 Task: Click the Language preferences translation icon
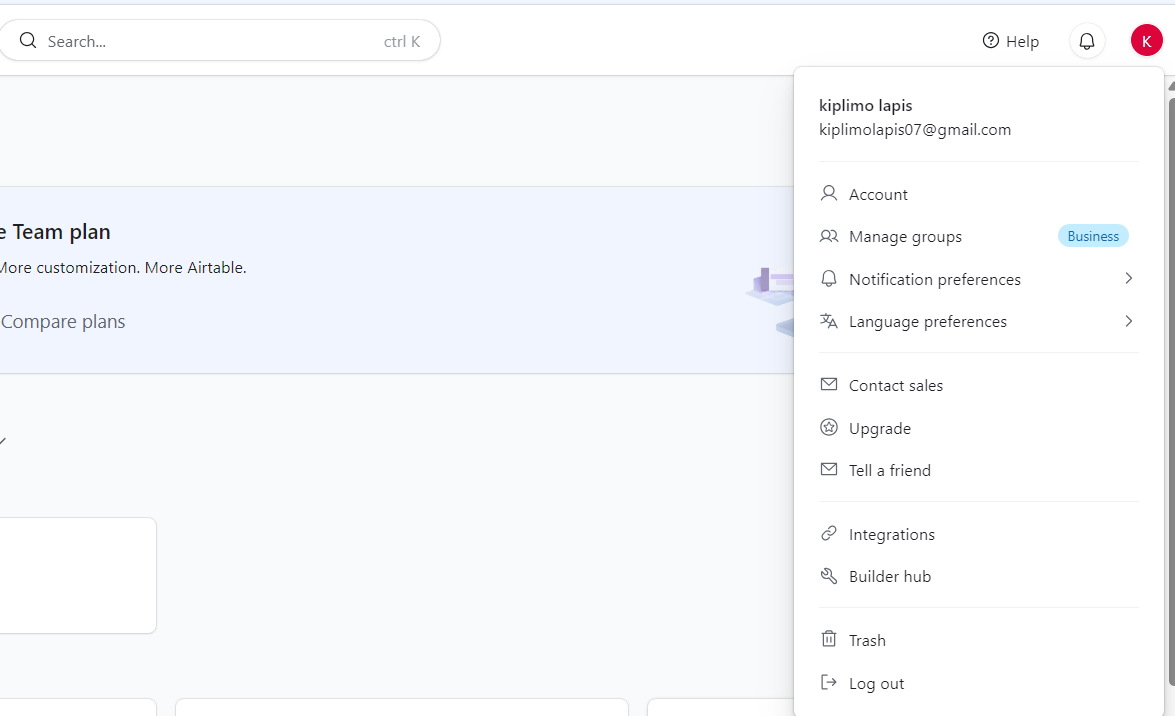(x=828, y=321)
